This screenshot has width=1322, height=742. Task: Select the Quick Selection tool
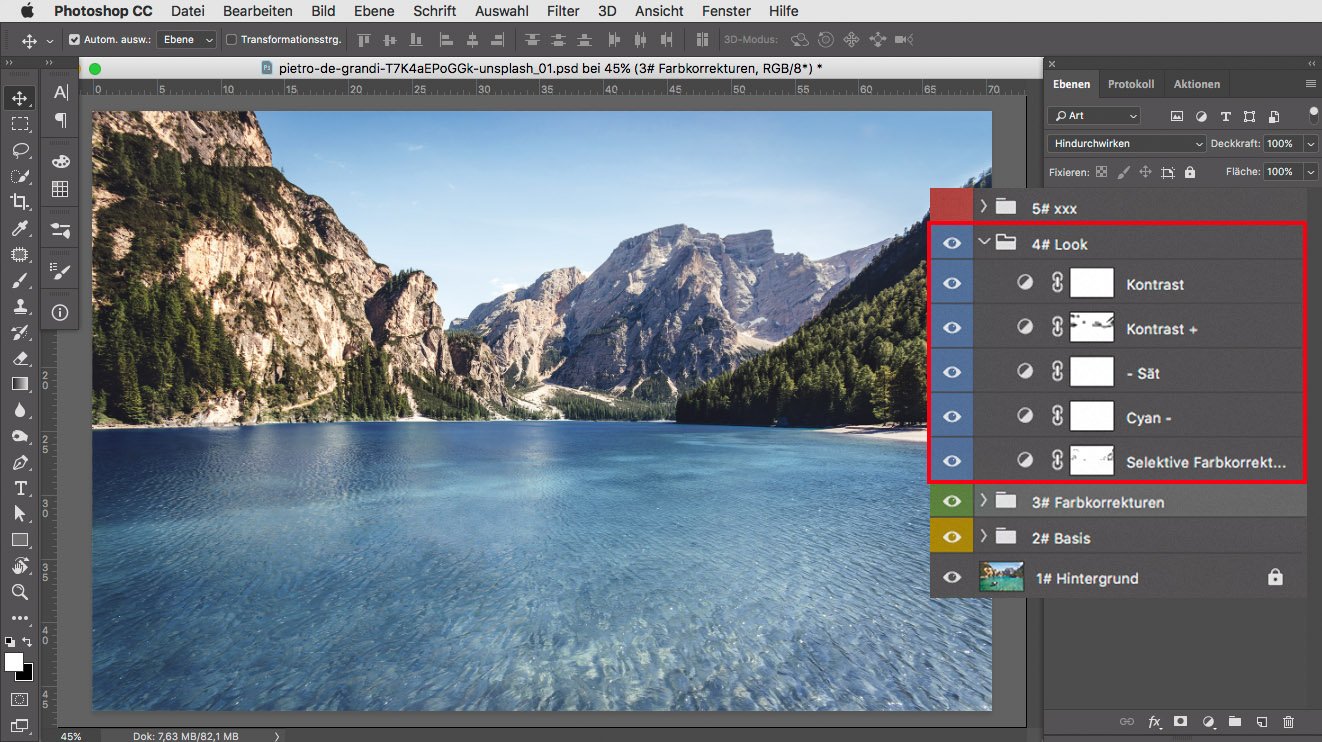pyautogui.click(x=20, y=176)
